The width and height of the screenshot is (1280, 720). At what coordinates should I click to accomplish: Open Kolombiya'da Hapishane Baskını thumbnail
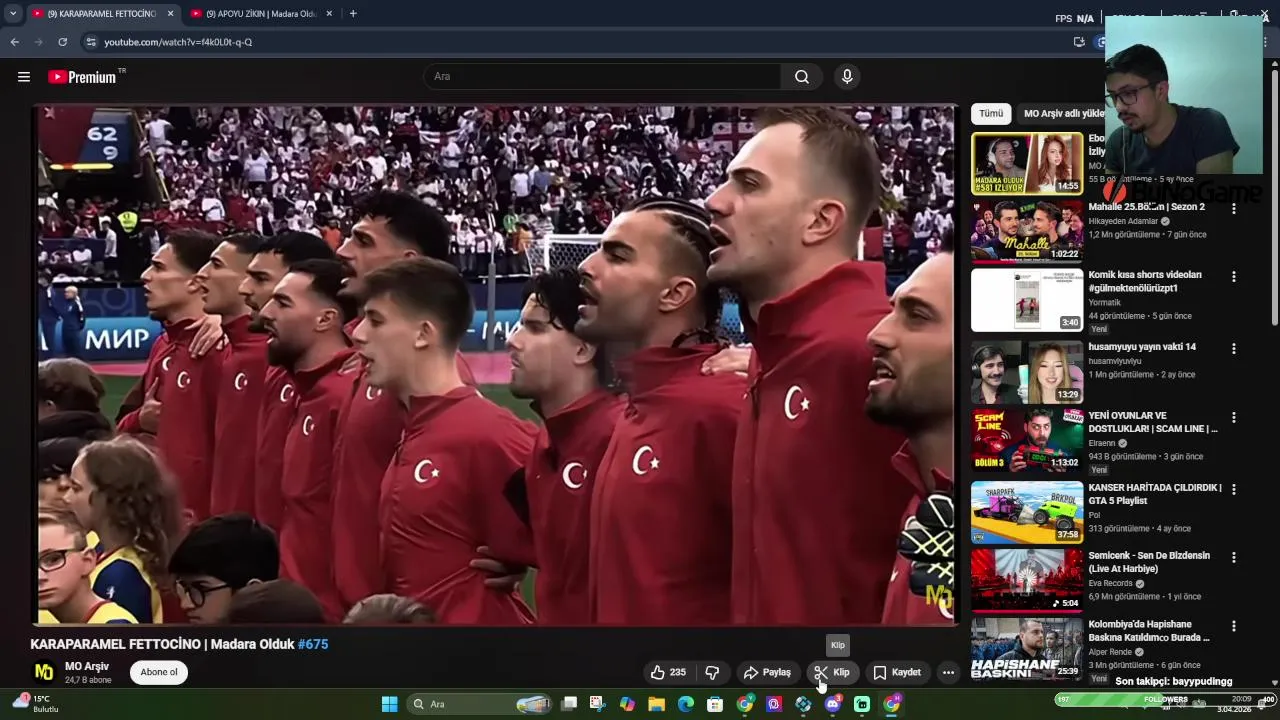pyautogui.click(x=1027, y=649)
